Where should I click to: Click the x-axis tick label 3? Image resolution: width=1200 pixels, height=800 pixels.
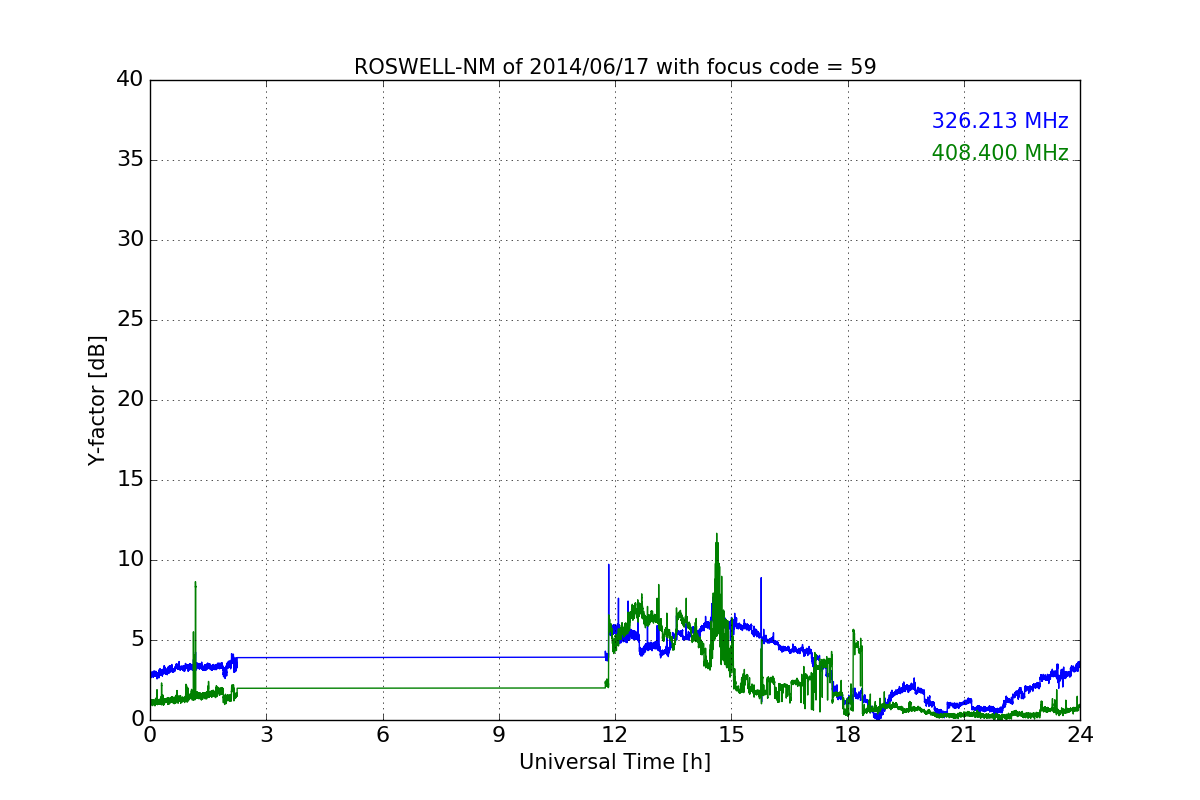click(x=266, y=734)
